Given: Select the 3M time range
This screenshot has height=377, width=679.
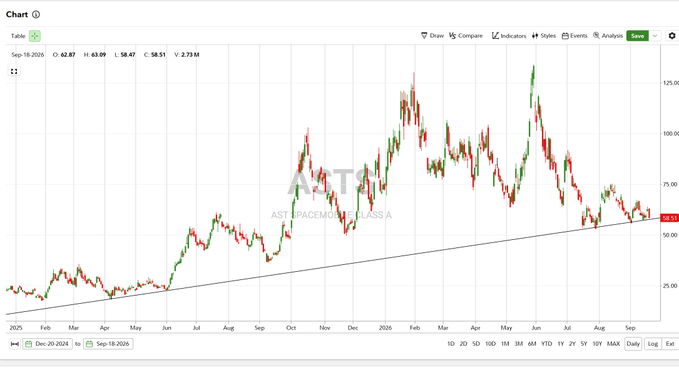Looking at the screenshot, I should click(x=518, y=344).
